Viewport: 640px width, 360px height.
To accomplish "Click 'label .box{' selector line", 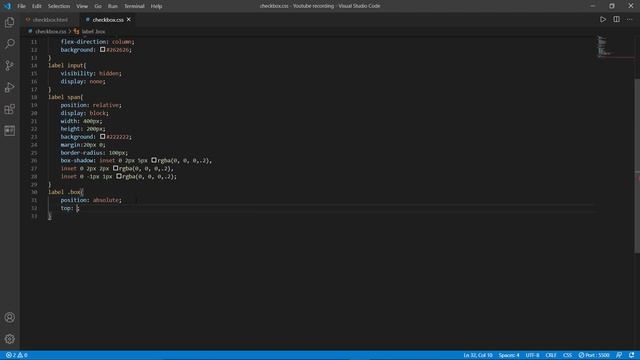I will (66, 192).
